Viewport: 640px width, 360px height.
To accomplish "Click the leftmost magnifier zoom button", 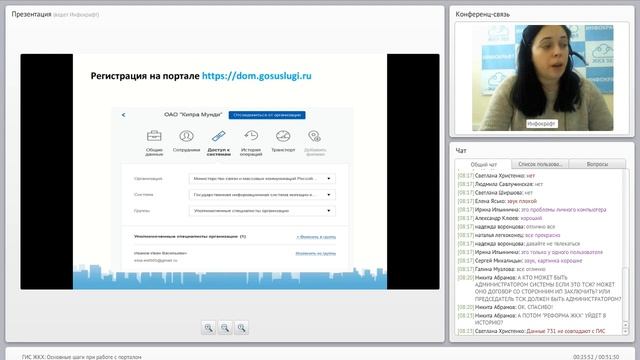I will pos(209,327).
